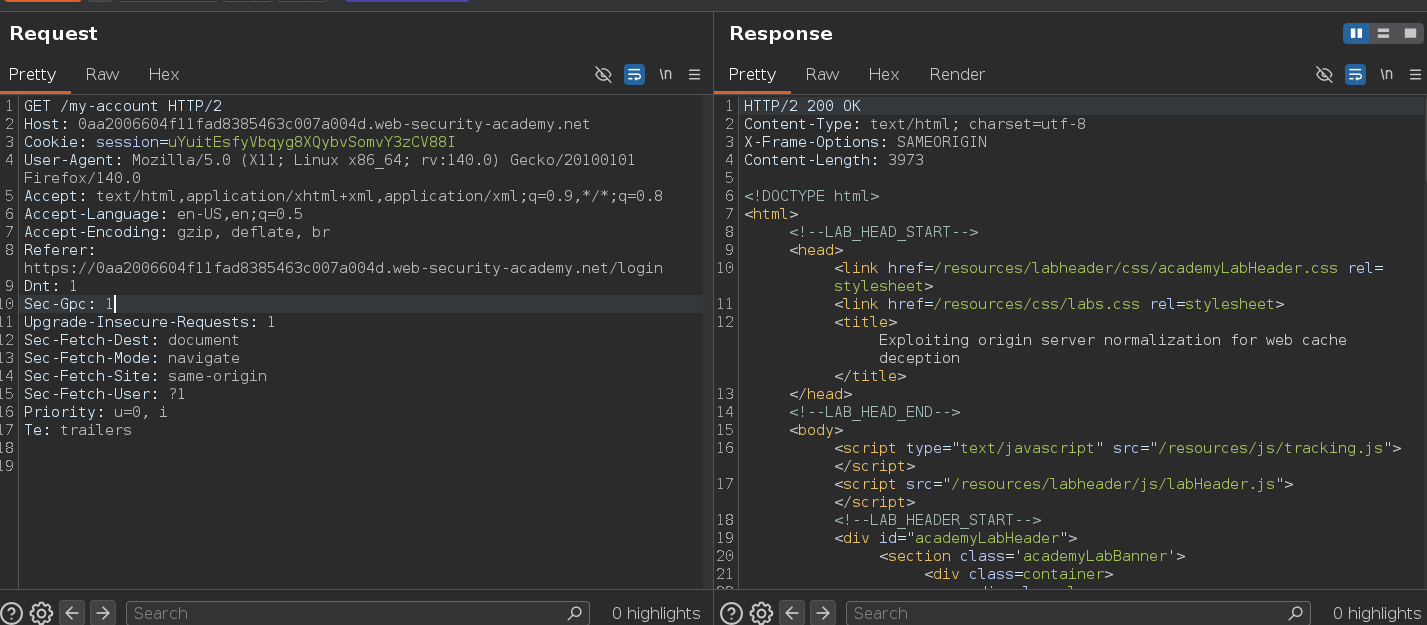Click the 'Priority: u=0, i' header line
Screen dimensions: 1427x625
pos(96,412)
